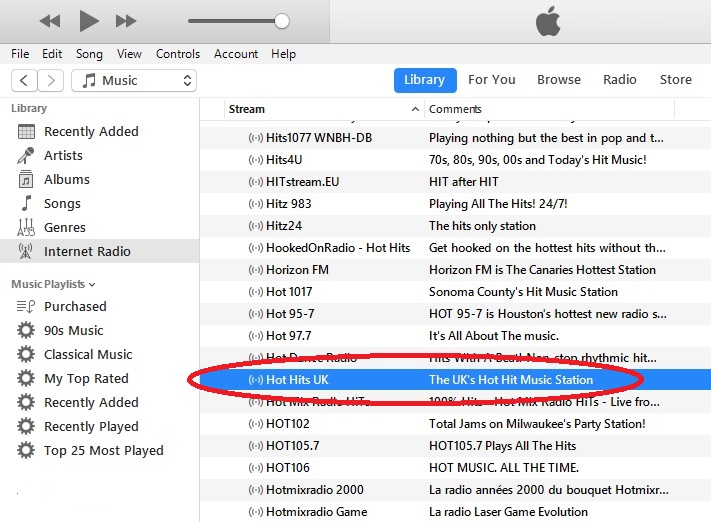The height and width of the screenshot is (522, 711).
Task: Click the 90s Music gear icon
Action: pyautogui.click(x=26, y=330)
